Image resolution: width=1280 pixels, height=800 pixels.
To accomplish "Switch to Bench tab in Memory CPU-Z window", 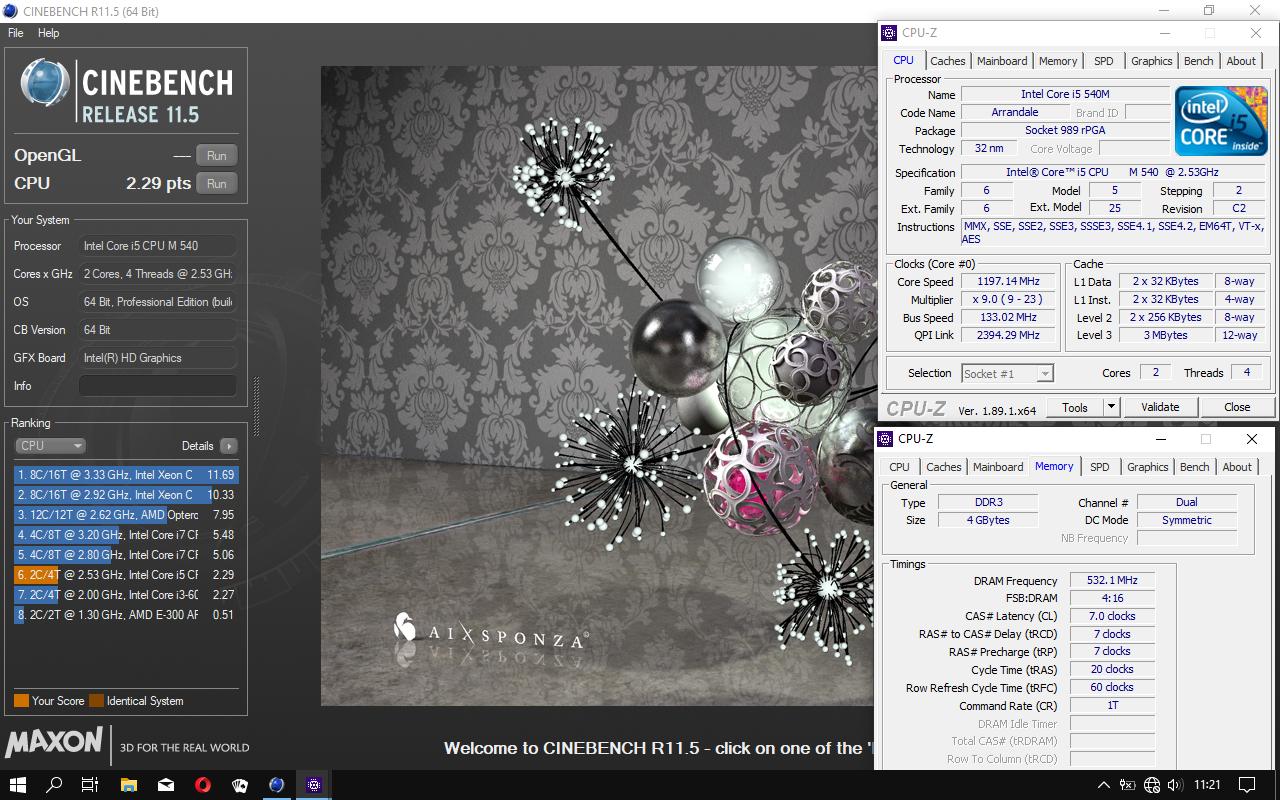I will pyautogui.click(x=1195, y=467).
